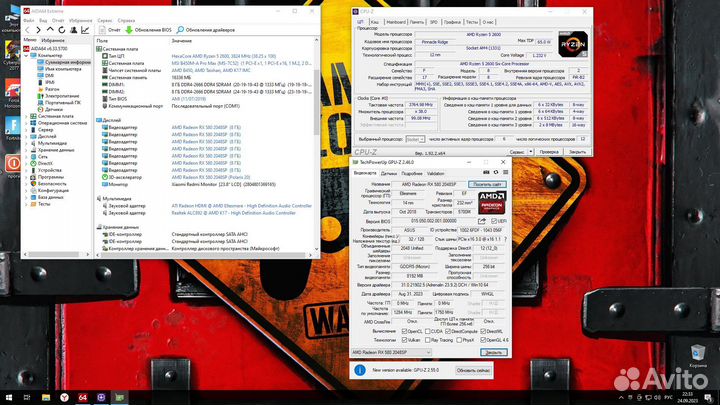This screenshot has height=405, width=720.
Task: Click the Обновления драйверов toolbar button
Action: (206, 30)
